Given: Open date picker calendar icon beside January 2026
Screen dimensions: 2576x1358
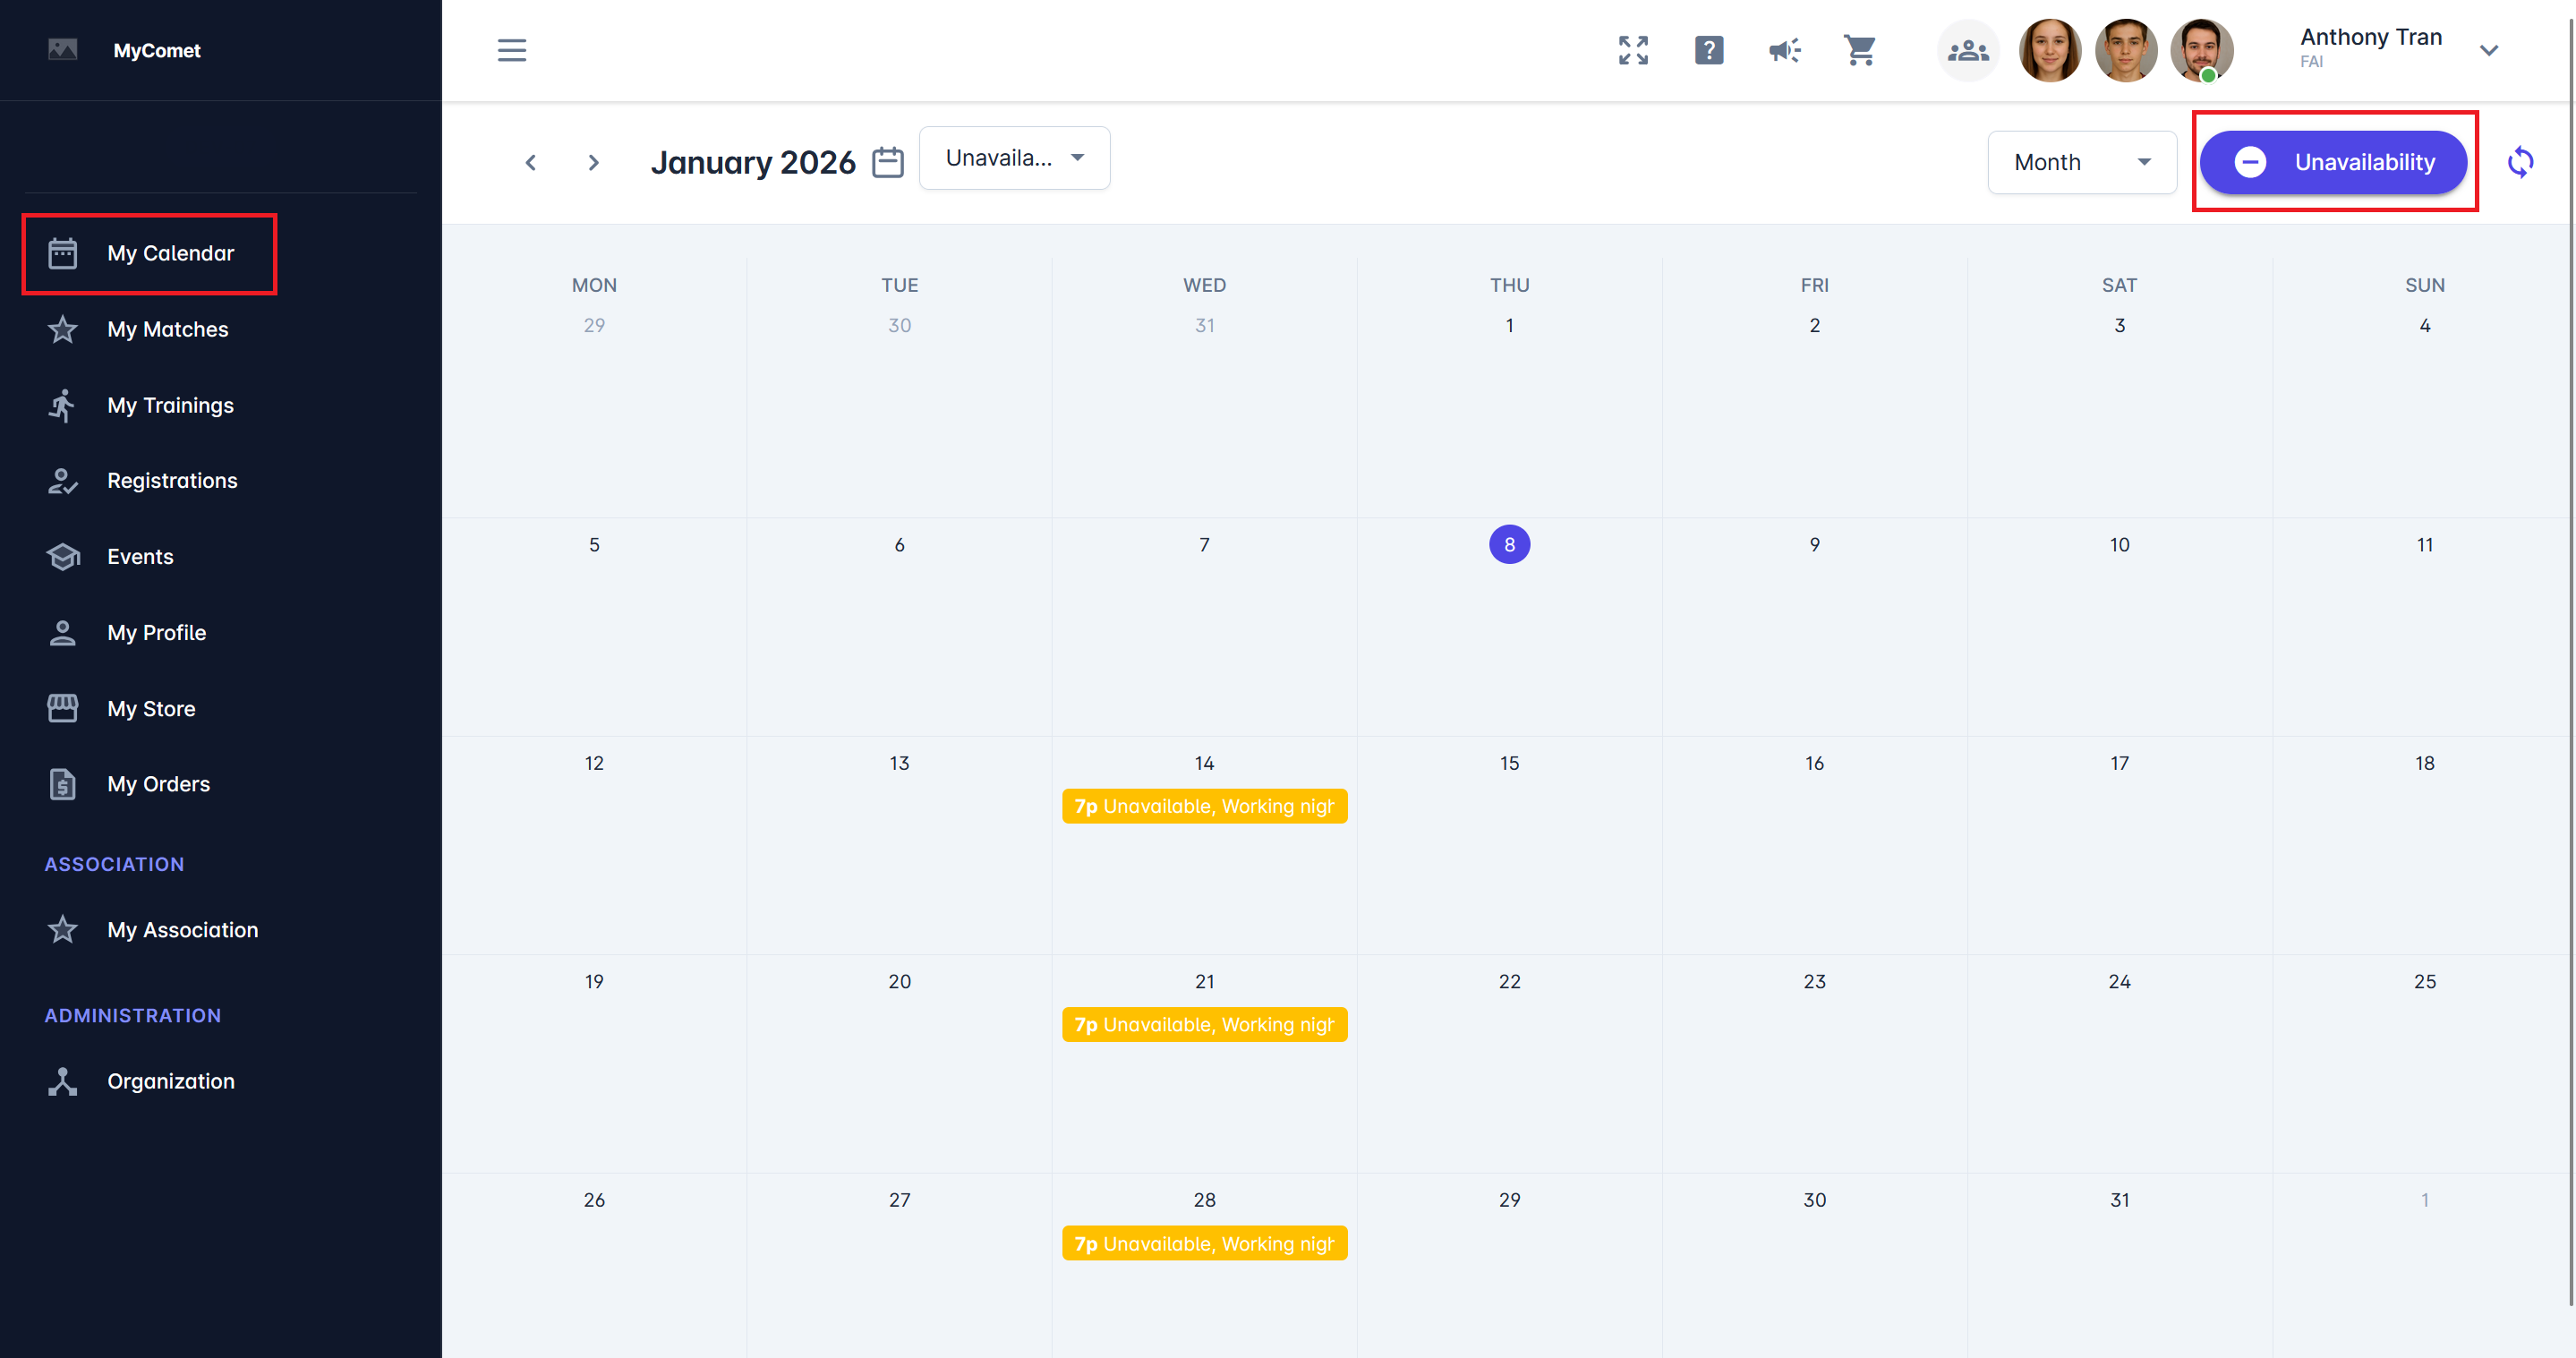Looking at the screenshot, I should click(887, 162).
